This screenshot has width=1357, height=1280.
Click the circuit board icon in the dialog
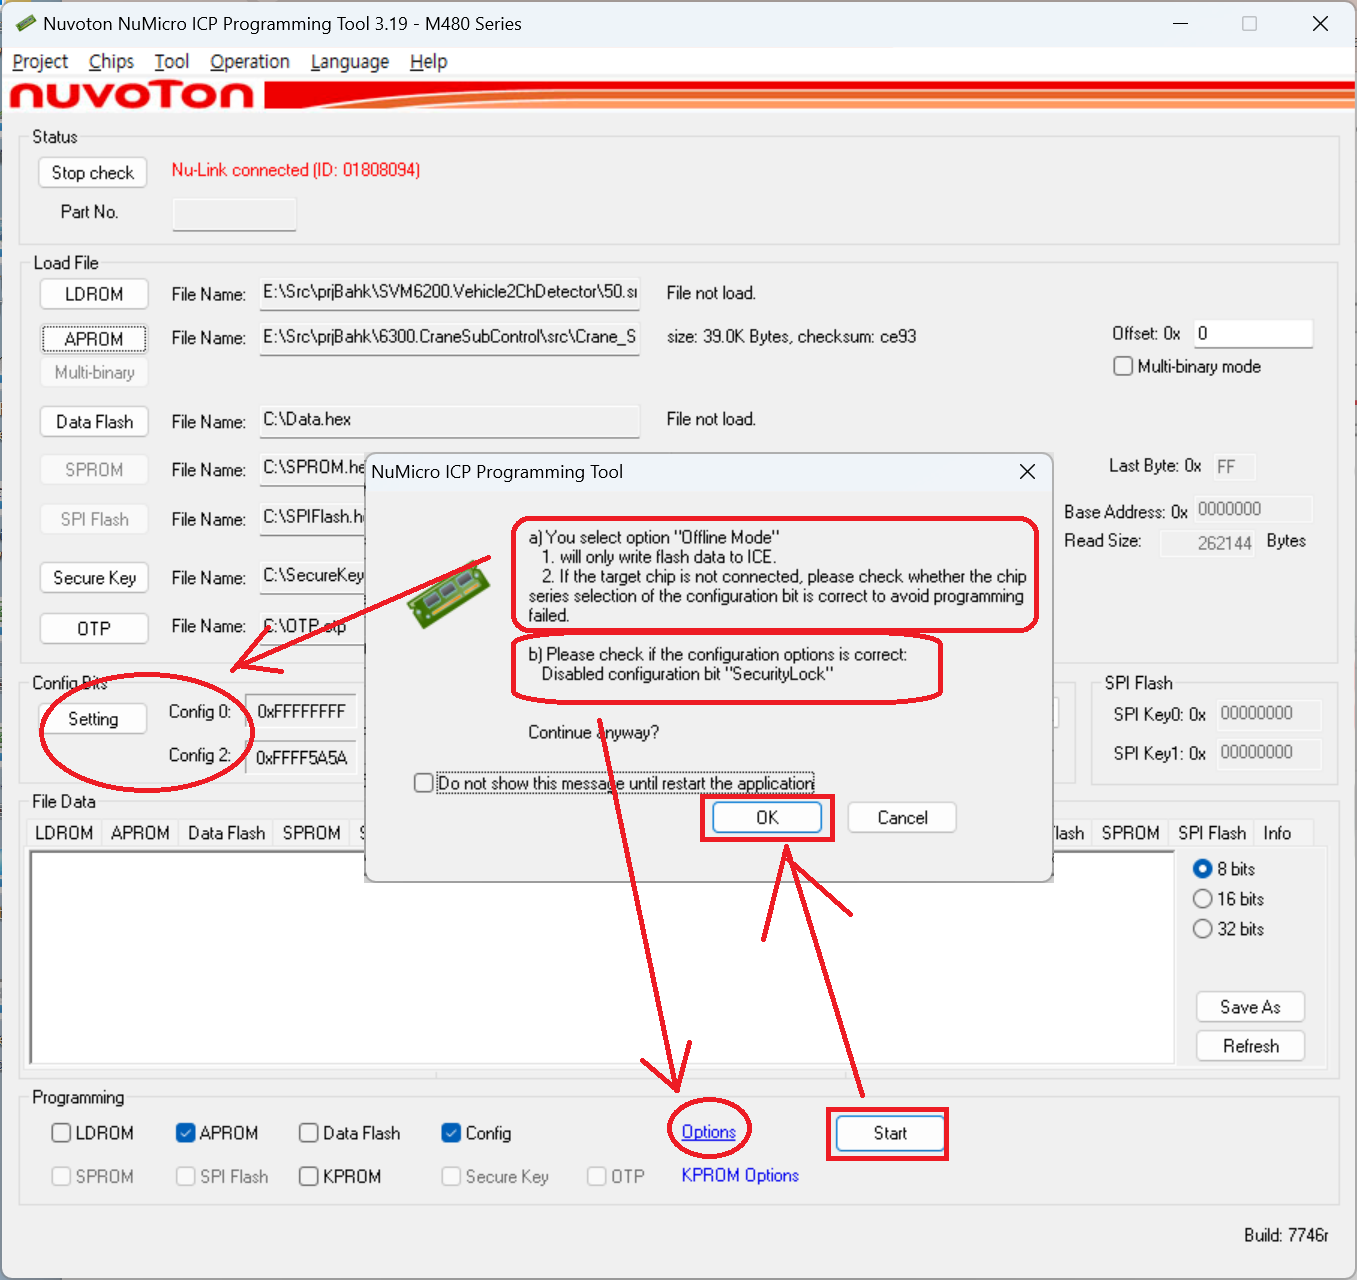click(x=450, y=594)
